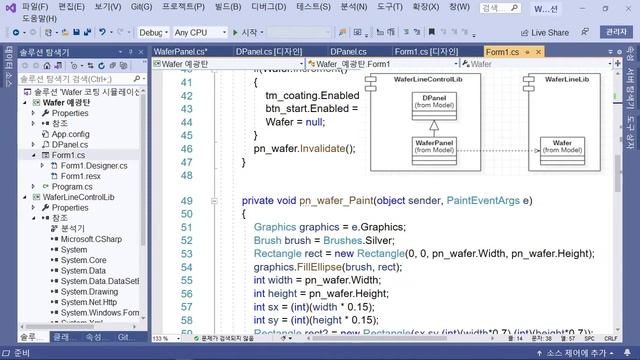Click the Live Share icon button
640x360 pixels.
(544, 33)
